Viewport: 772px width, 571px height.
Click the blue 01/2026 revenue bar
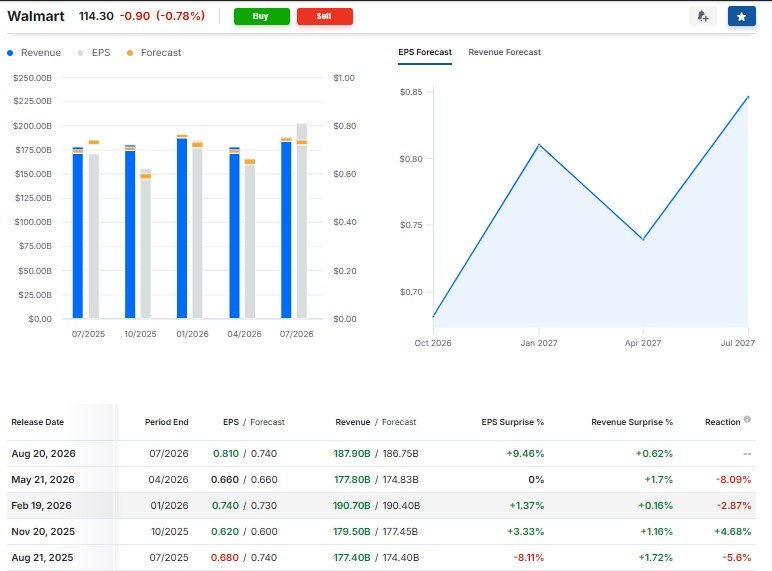(x=182, y=228)
